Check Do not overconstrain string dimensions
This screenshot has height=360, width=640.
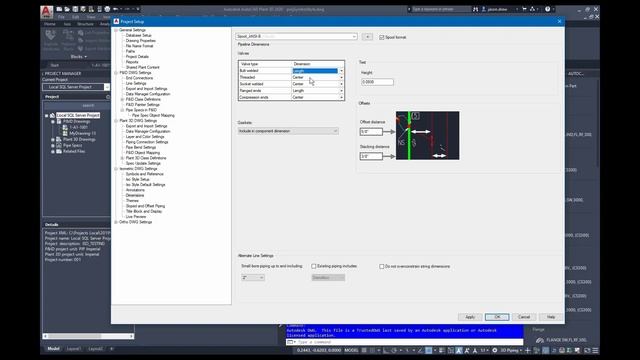point(382,266)
